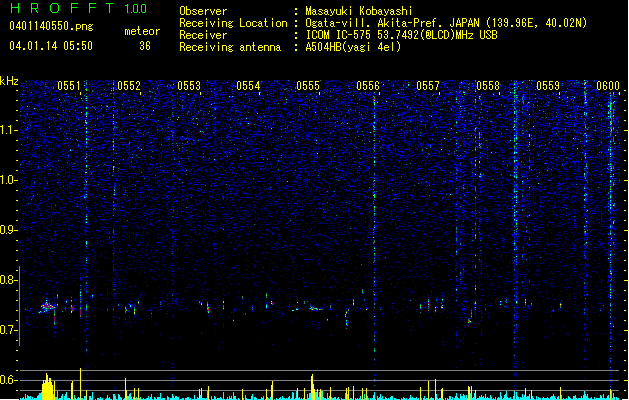Click the 0555 time marker
Viewport: 629px width, 400px height.
(x=308, y=86)
